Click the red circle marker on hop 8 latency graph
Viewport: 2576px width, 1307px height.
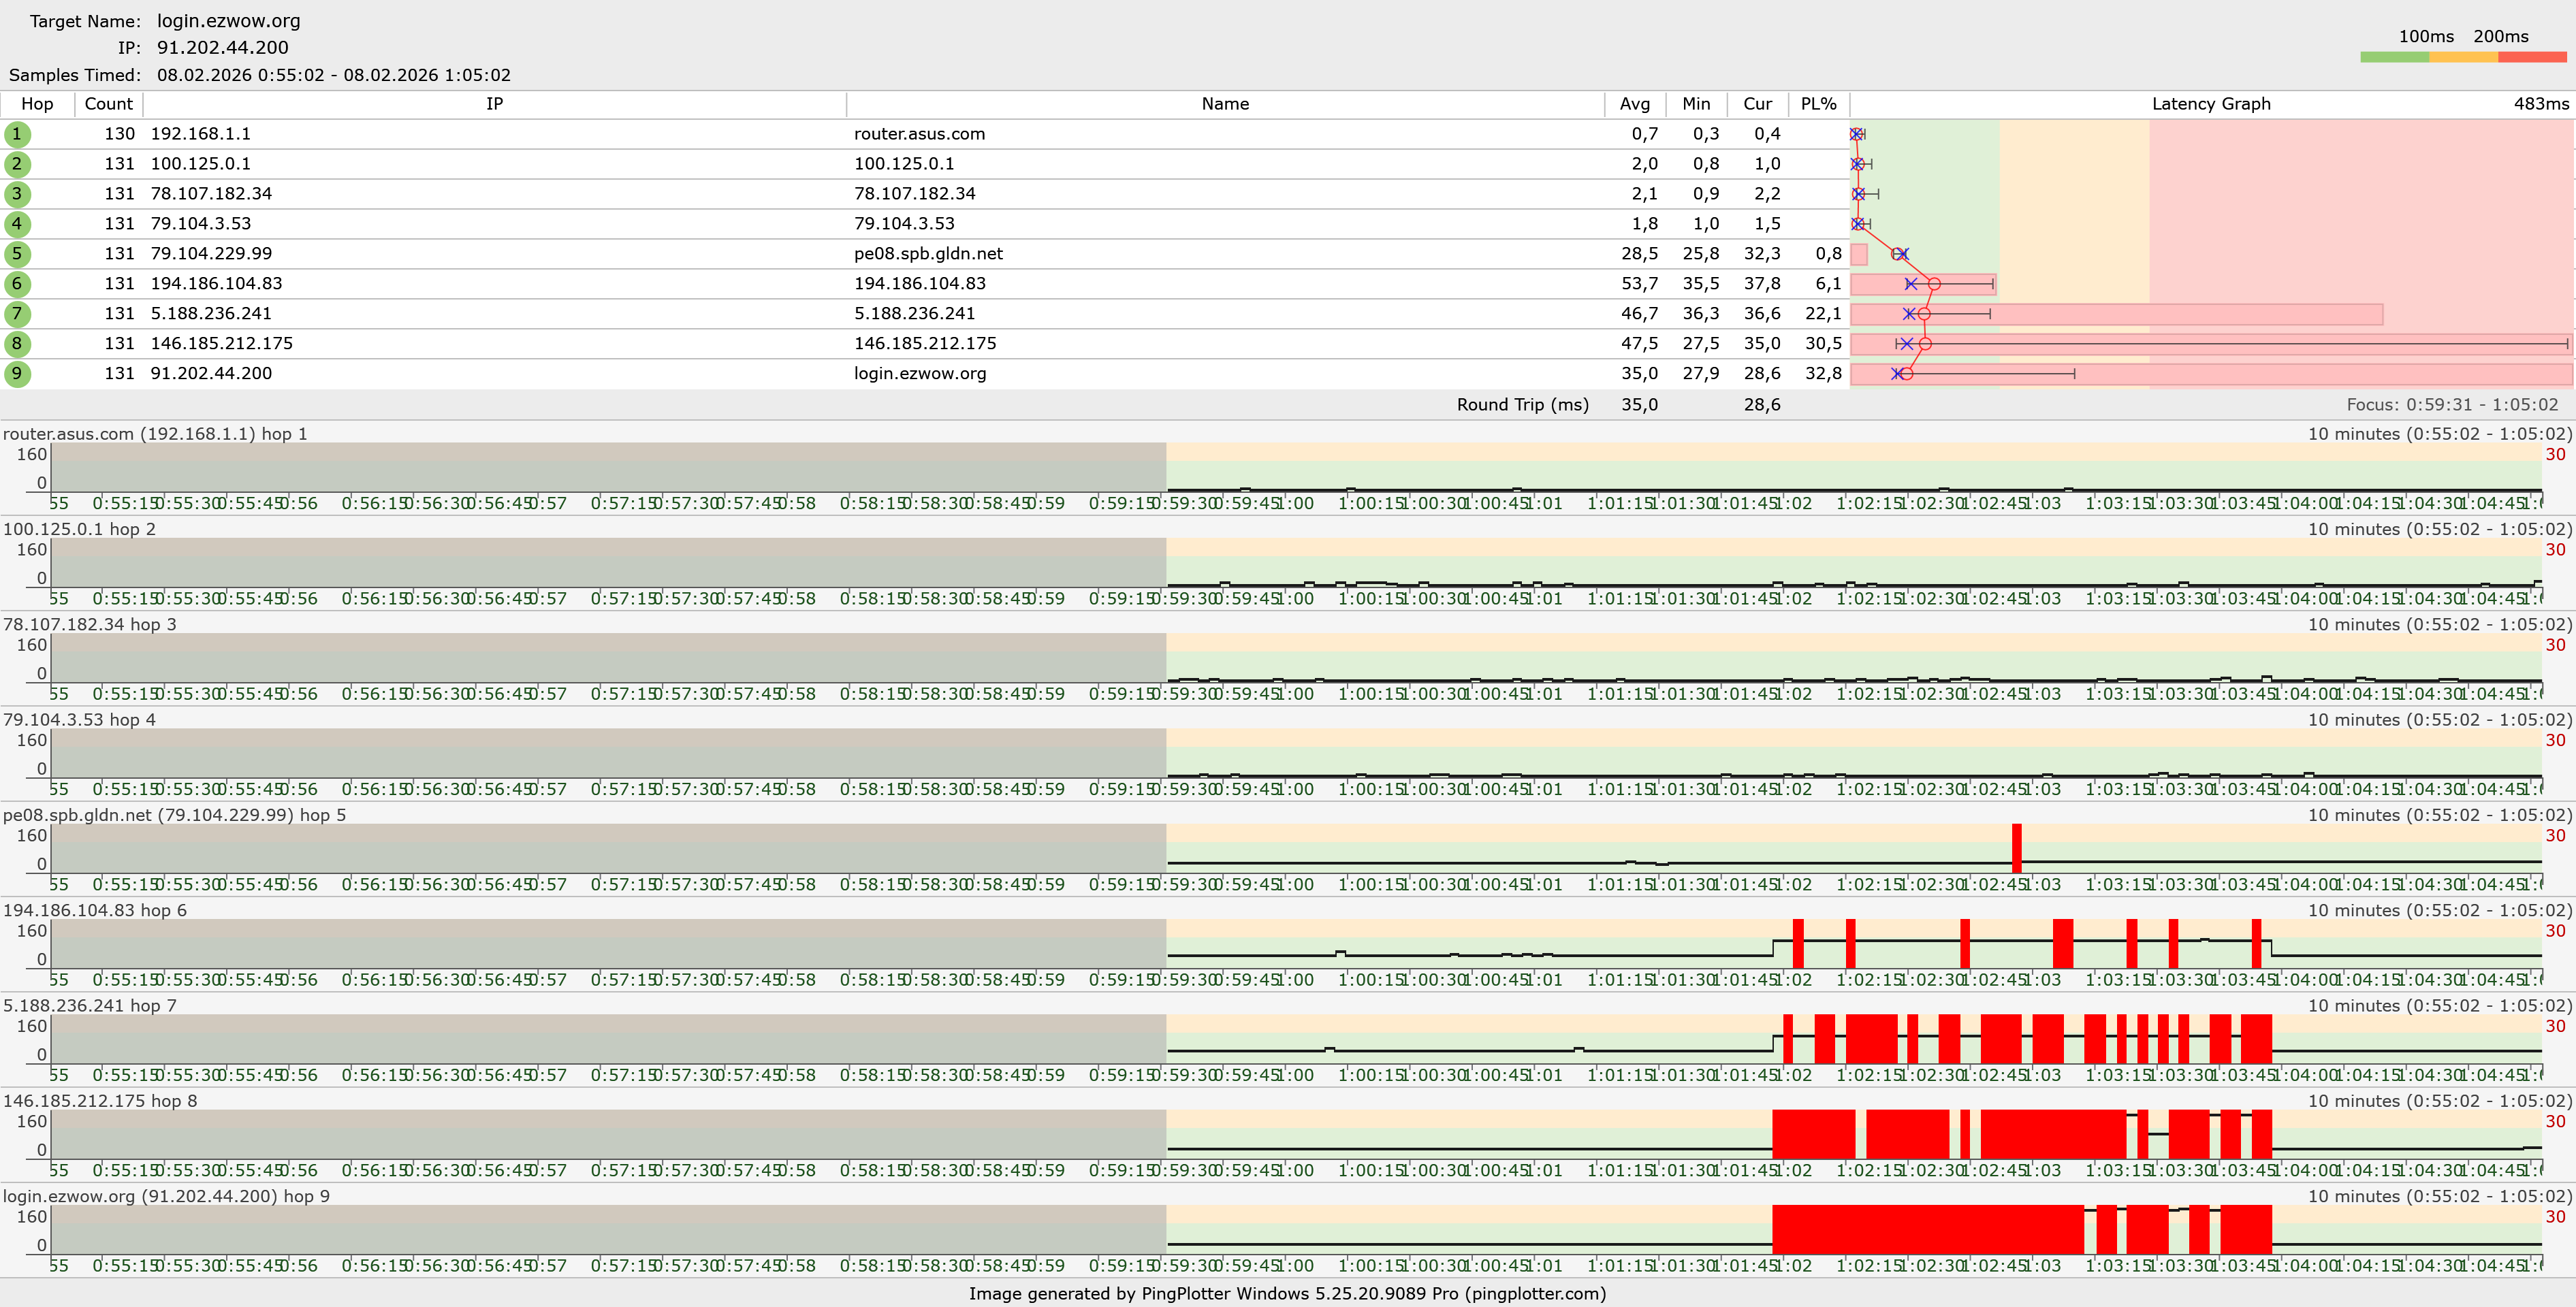[1925, 344]
